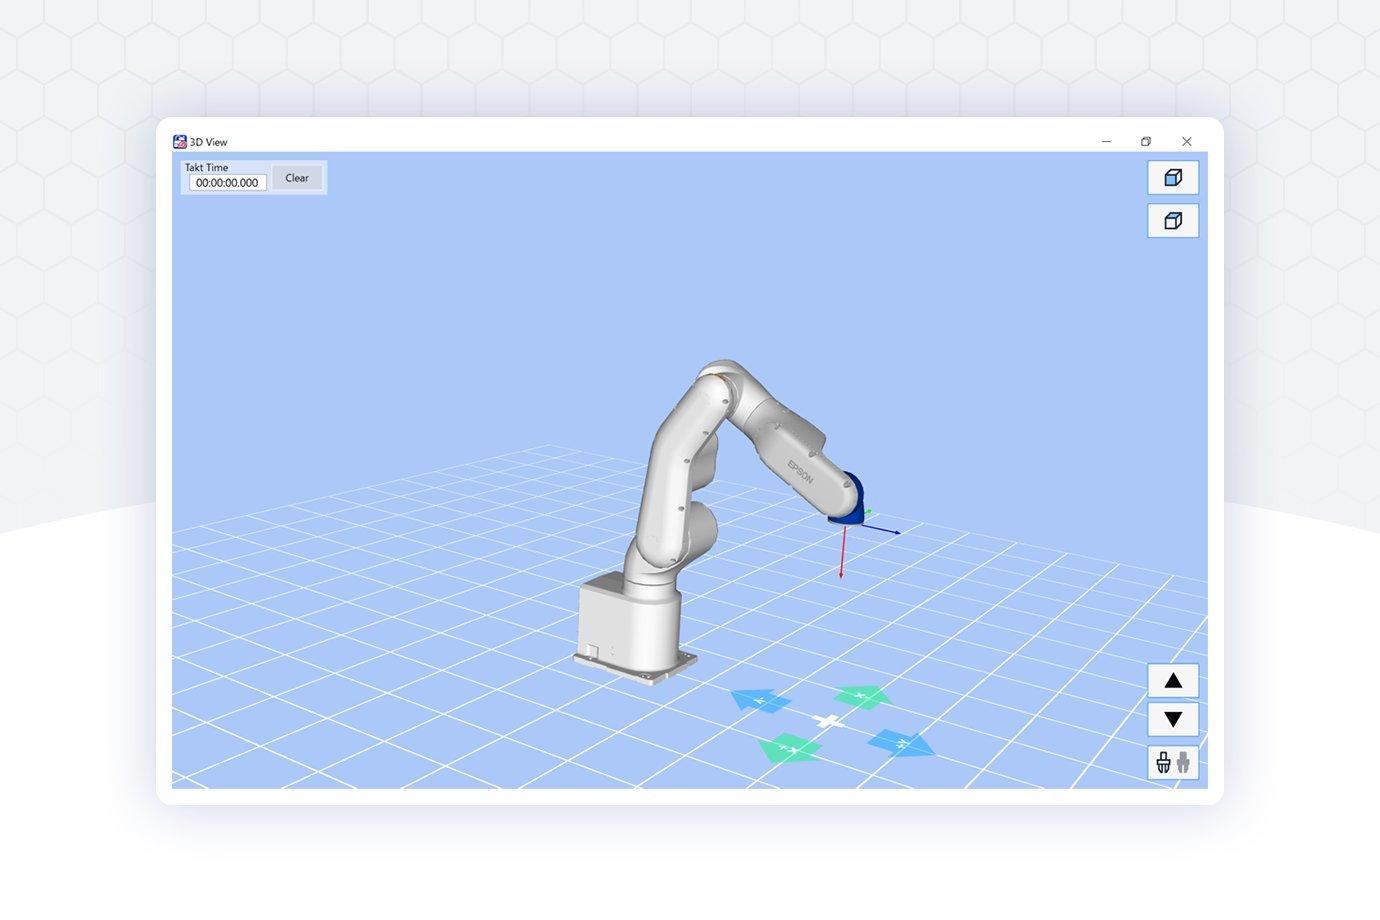Select the robot's square base
Screen dimensions: 1380x920
632,630
